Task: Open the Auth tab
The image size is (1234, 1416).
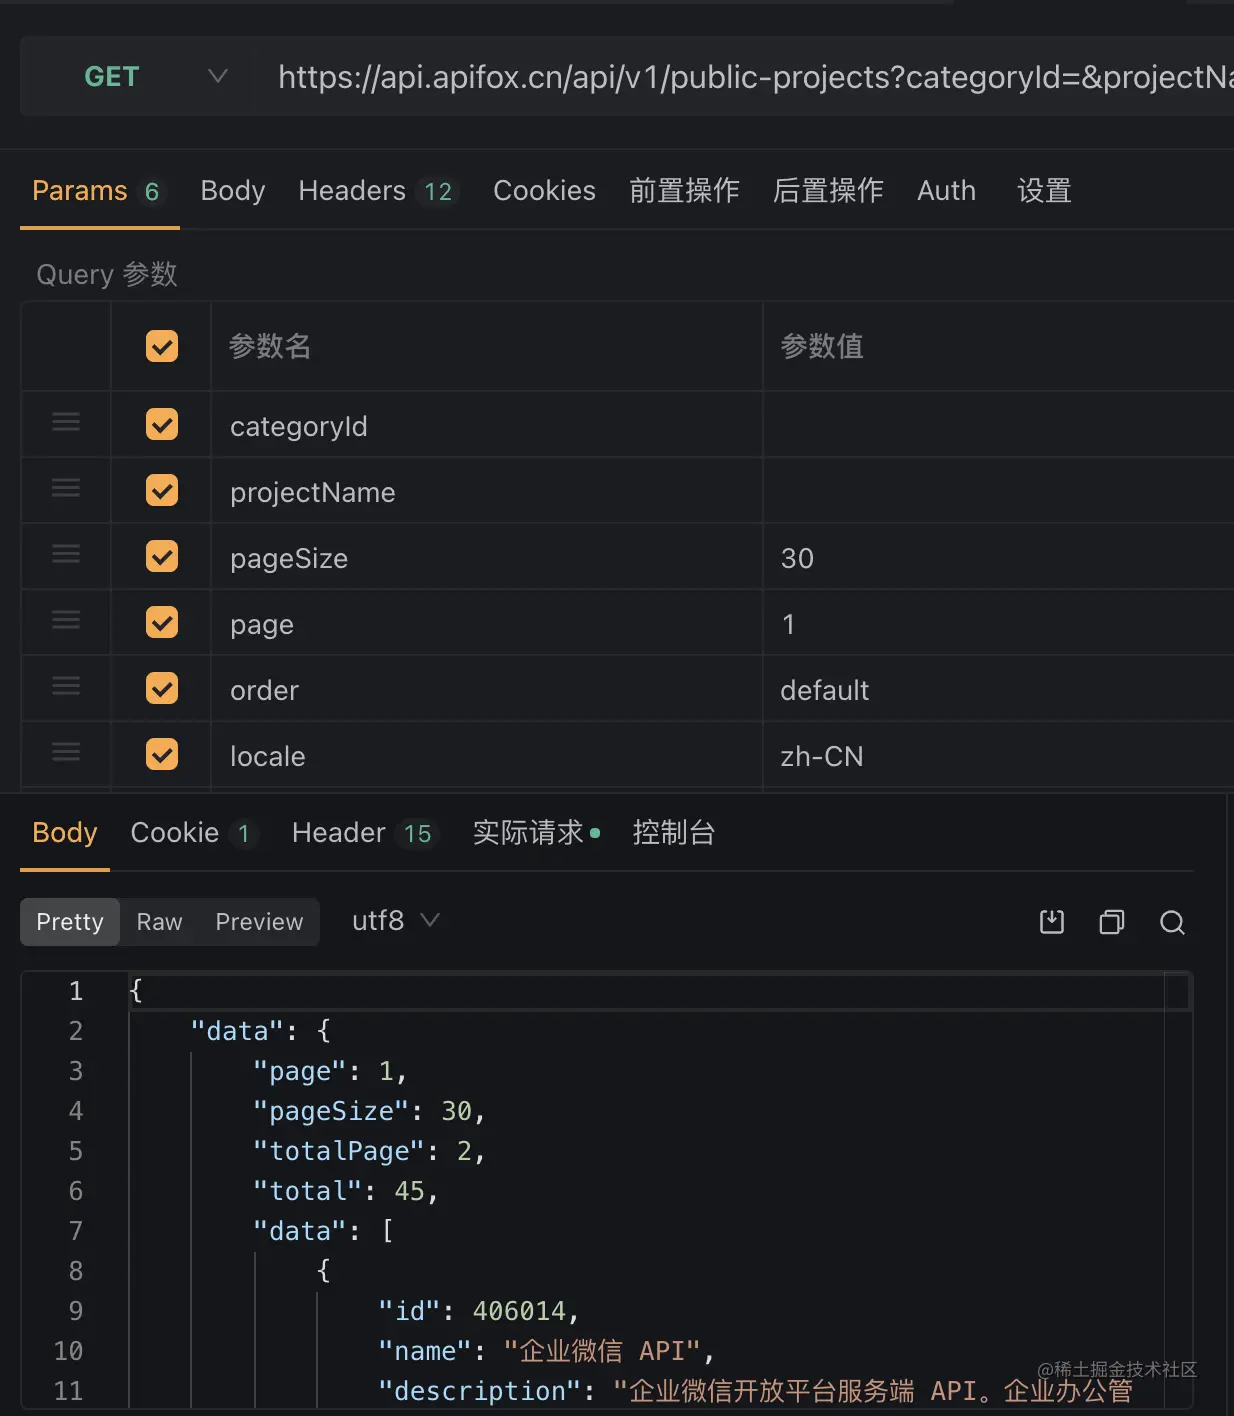Action: coord(945,191)
